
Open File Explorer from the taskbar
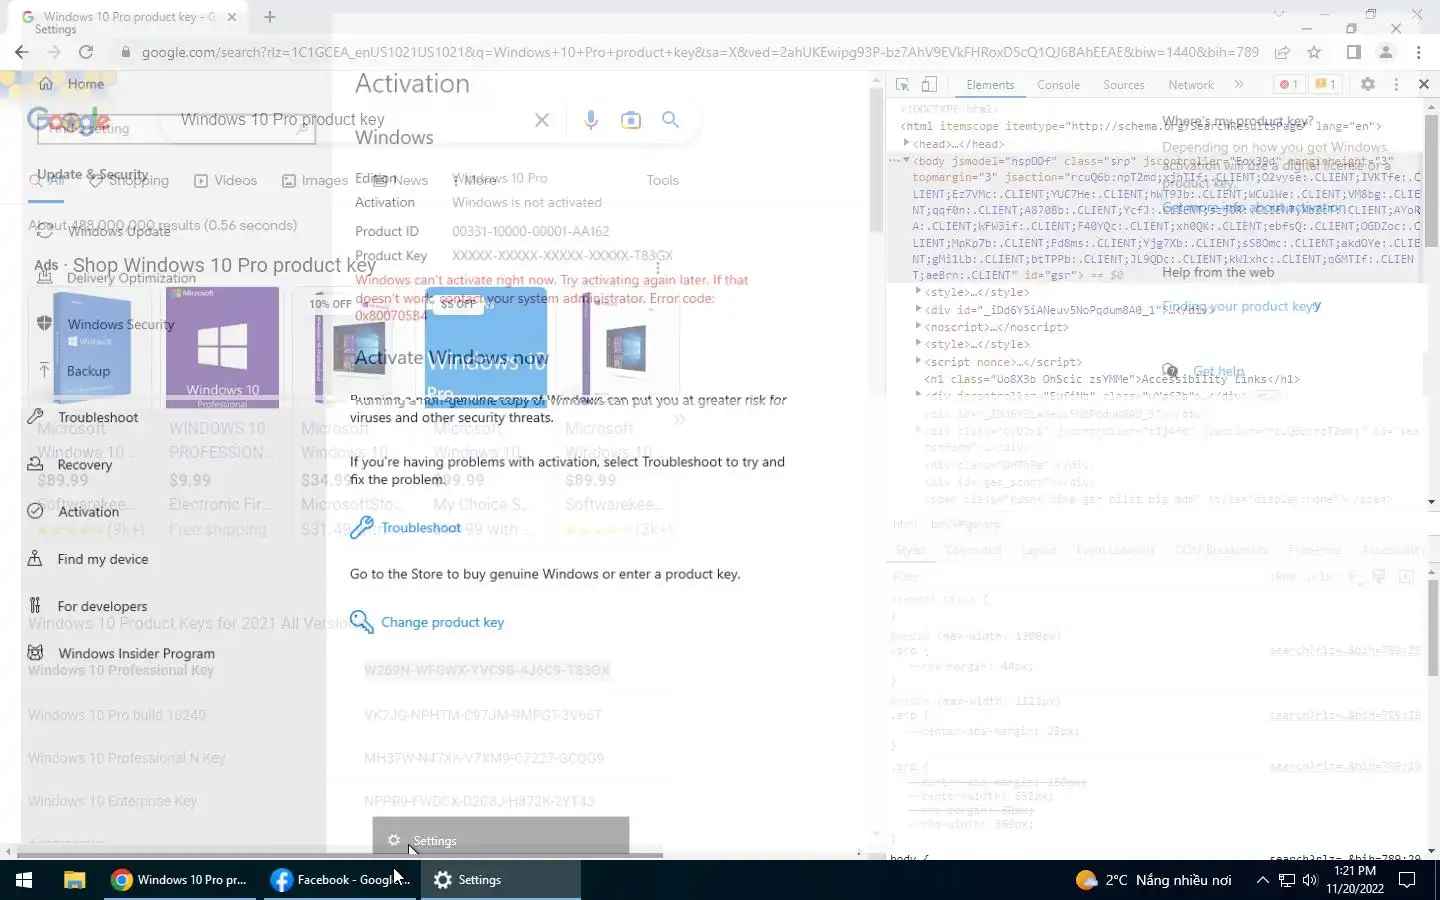[74, 880]
